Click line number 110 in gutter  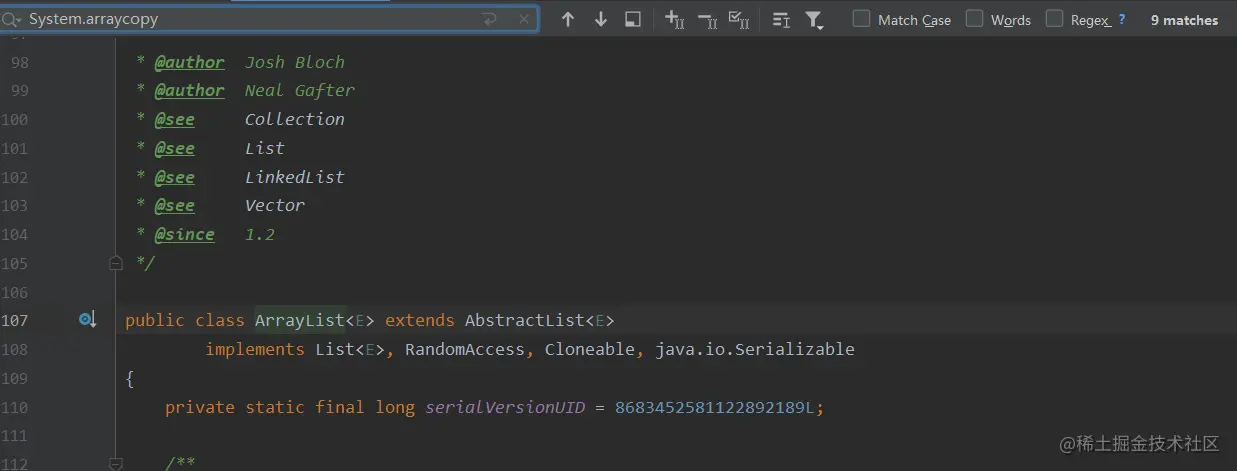pos(15,407)
